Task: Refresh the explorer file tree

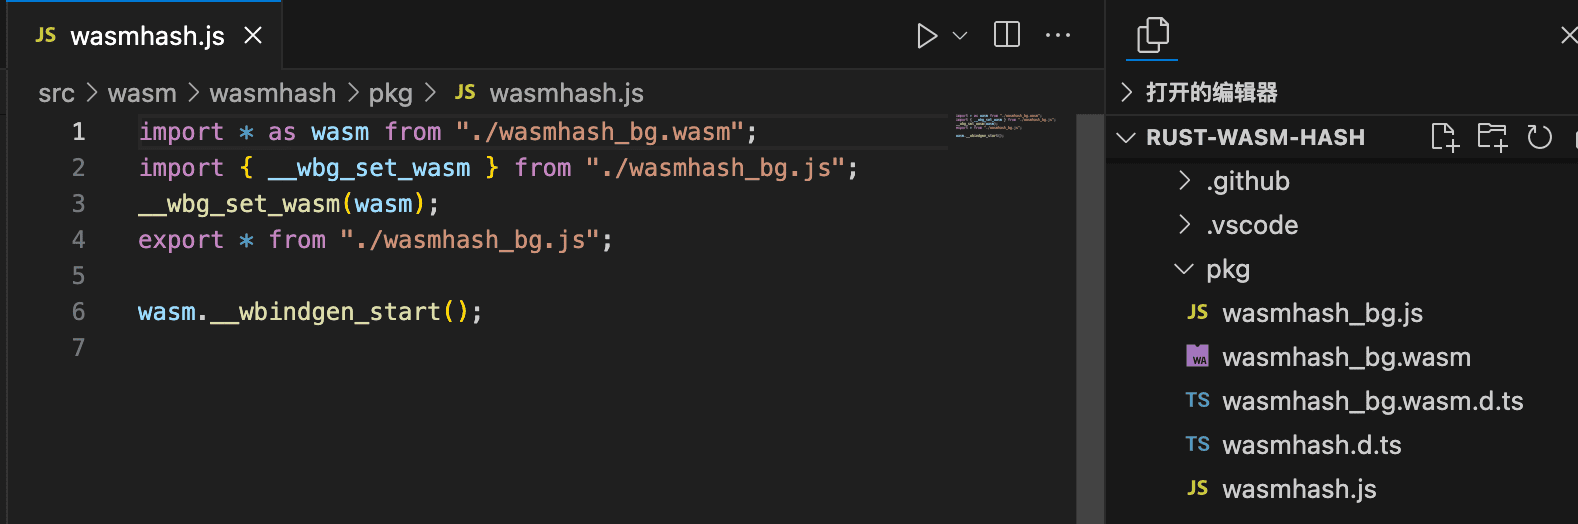Action: [1540, 137]
